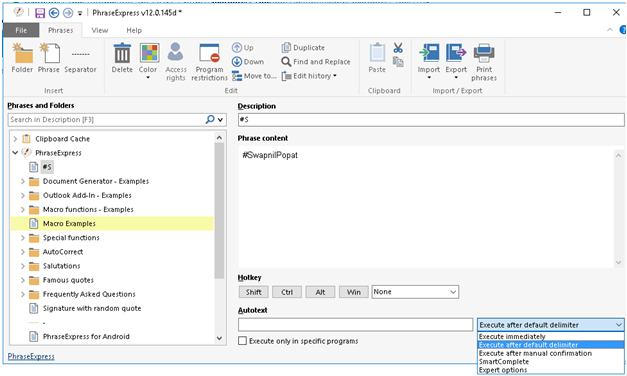Choose Expert options in the list
The height and width of the screenshot is (376, 627).
[x=551, y=370]
